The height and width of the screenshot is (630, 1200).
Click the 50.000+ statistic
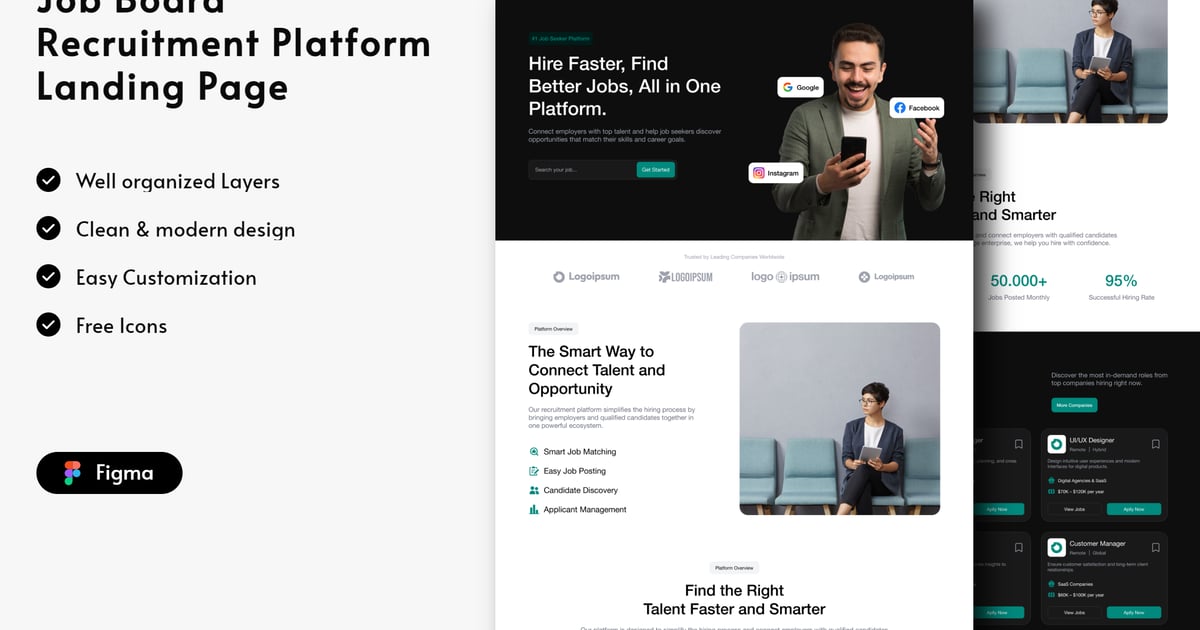1019,281
